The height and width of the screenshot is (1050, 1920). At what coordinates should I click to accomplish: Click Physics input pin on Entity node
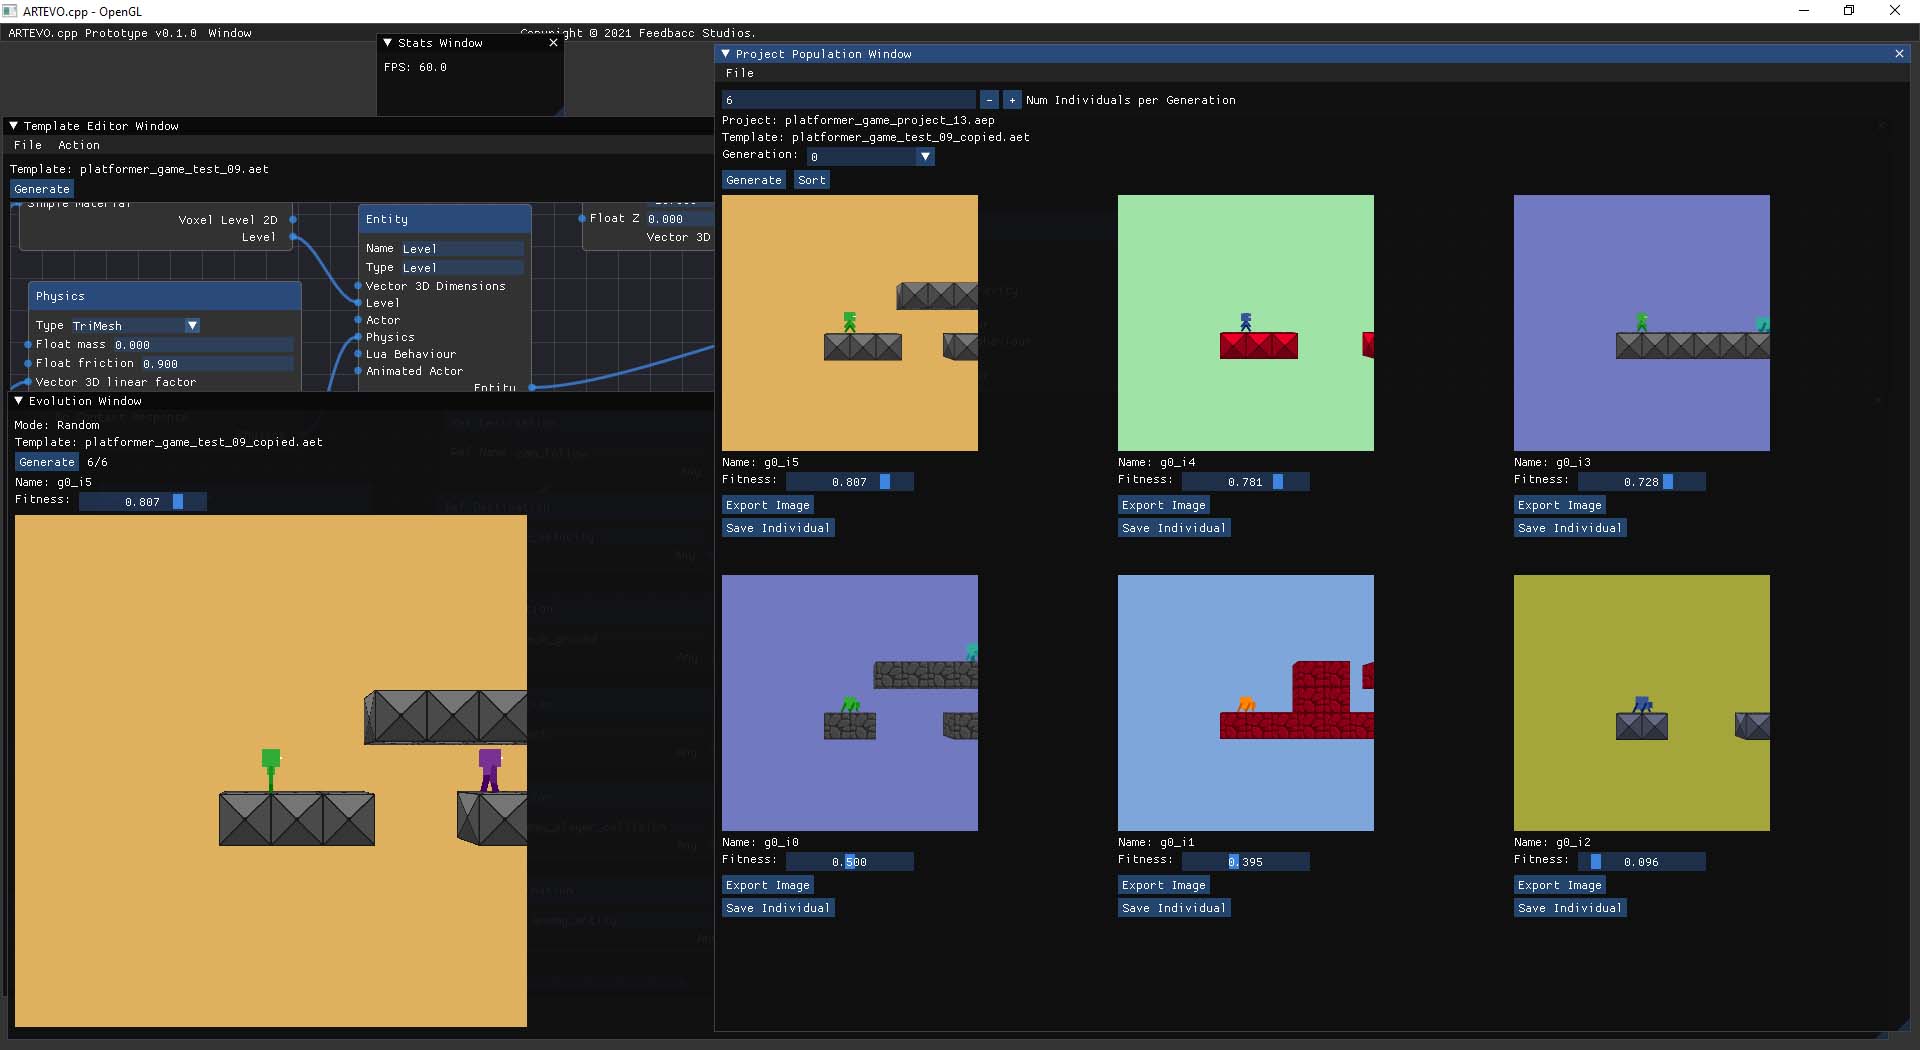pos(358,337)
